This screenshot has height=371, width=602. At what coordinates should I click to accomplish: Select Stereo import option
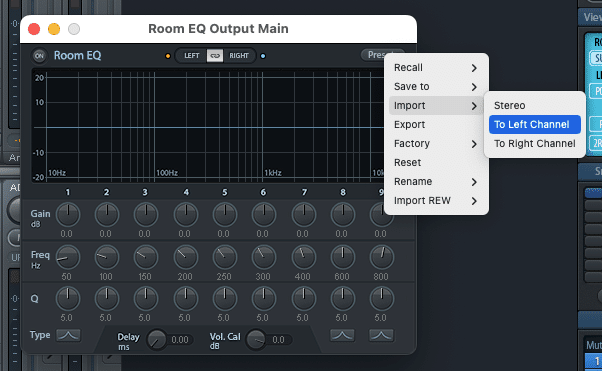coord(535,106)
